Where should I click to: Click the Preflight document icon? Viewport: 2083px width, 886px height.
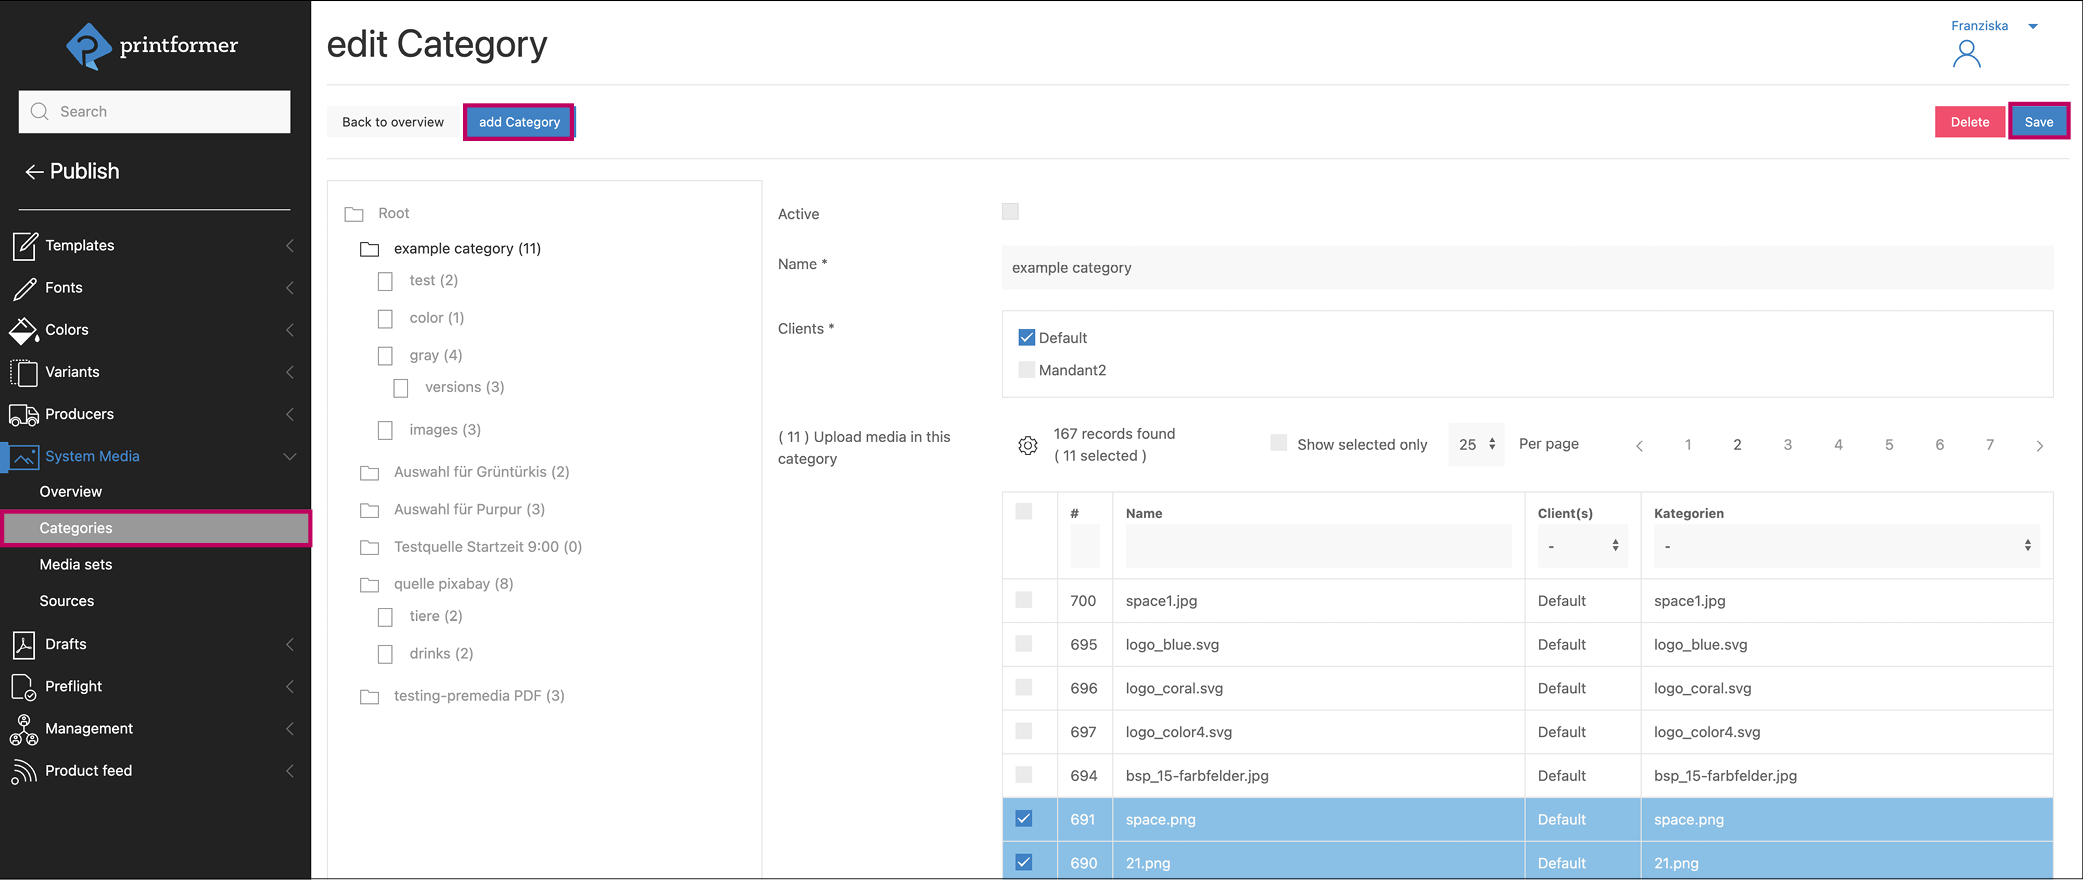(24, 687)
